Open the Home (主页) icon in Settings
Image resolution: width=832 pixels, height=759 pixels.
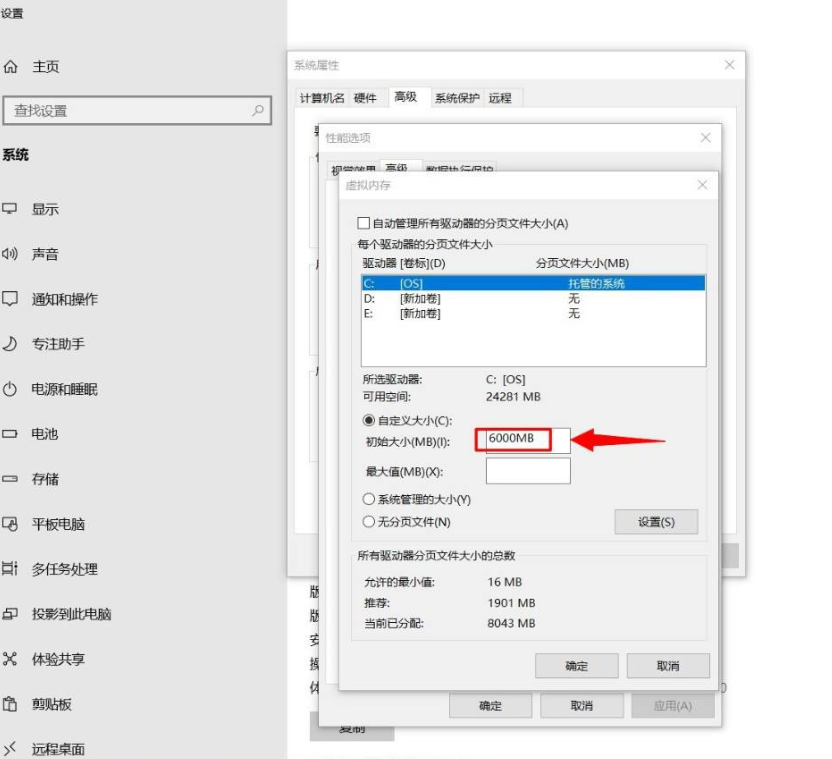click(x=10, y=67)
